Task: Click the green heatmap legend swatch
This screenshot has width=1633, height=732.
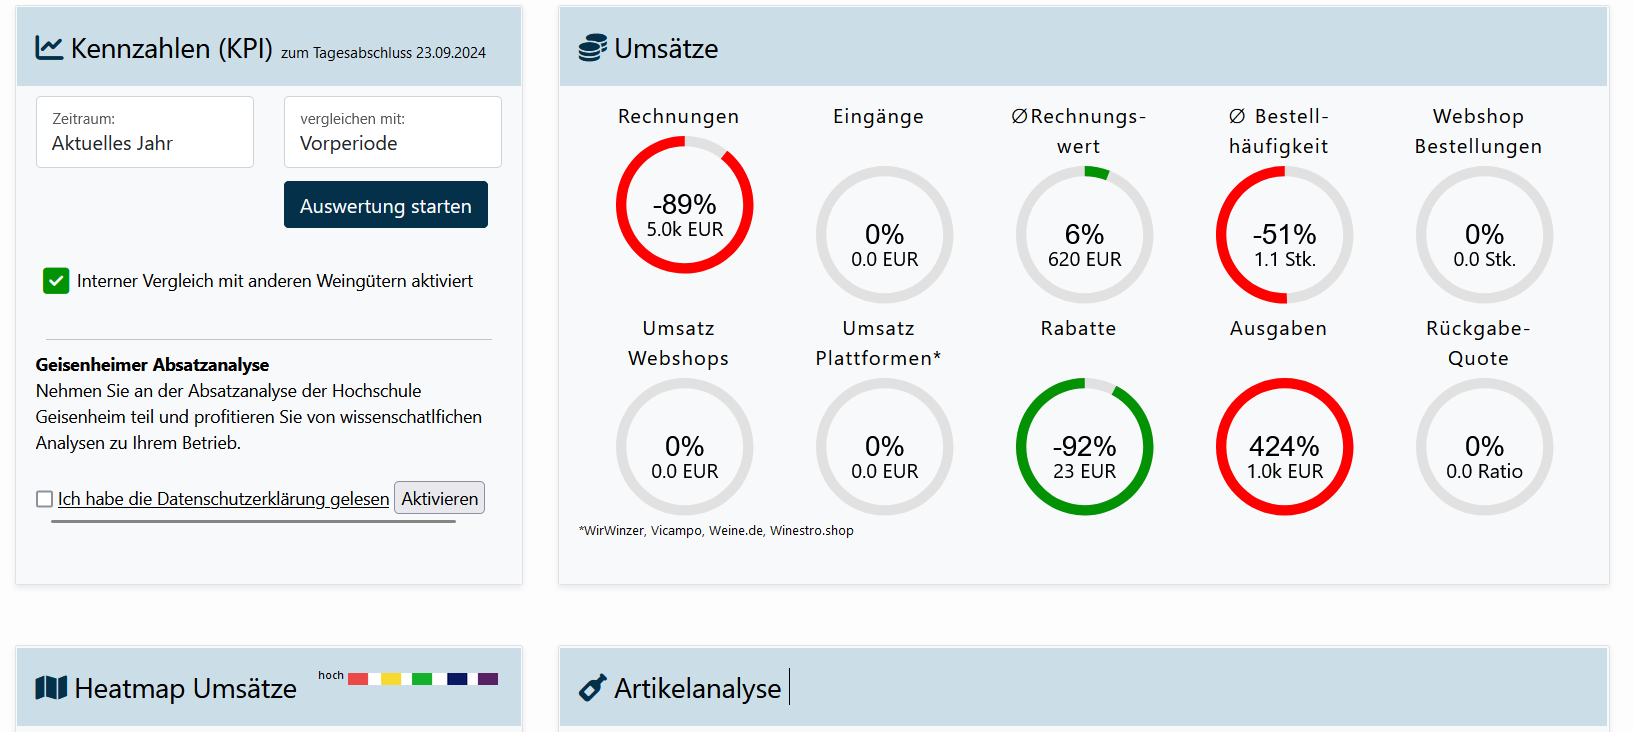Action: point(422,679)
